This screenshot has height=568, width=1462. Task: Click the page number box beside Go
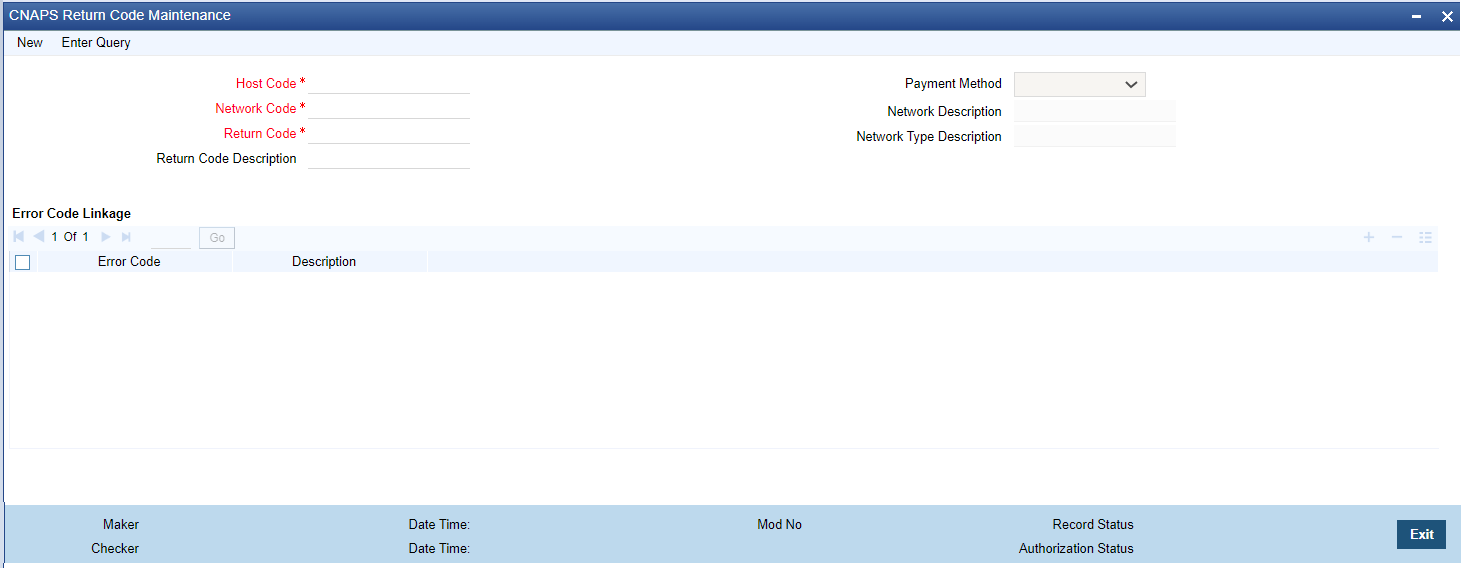point(171,238)
